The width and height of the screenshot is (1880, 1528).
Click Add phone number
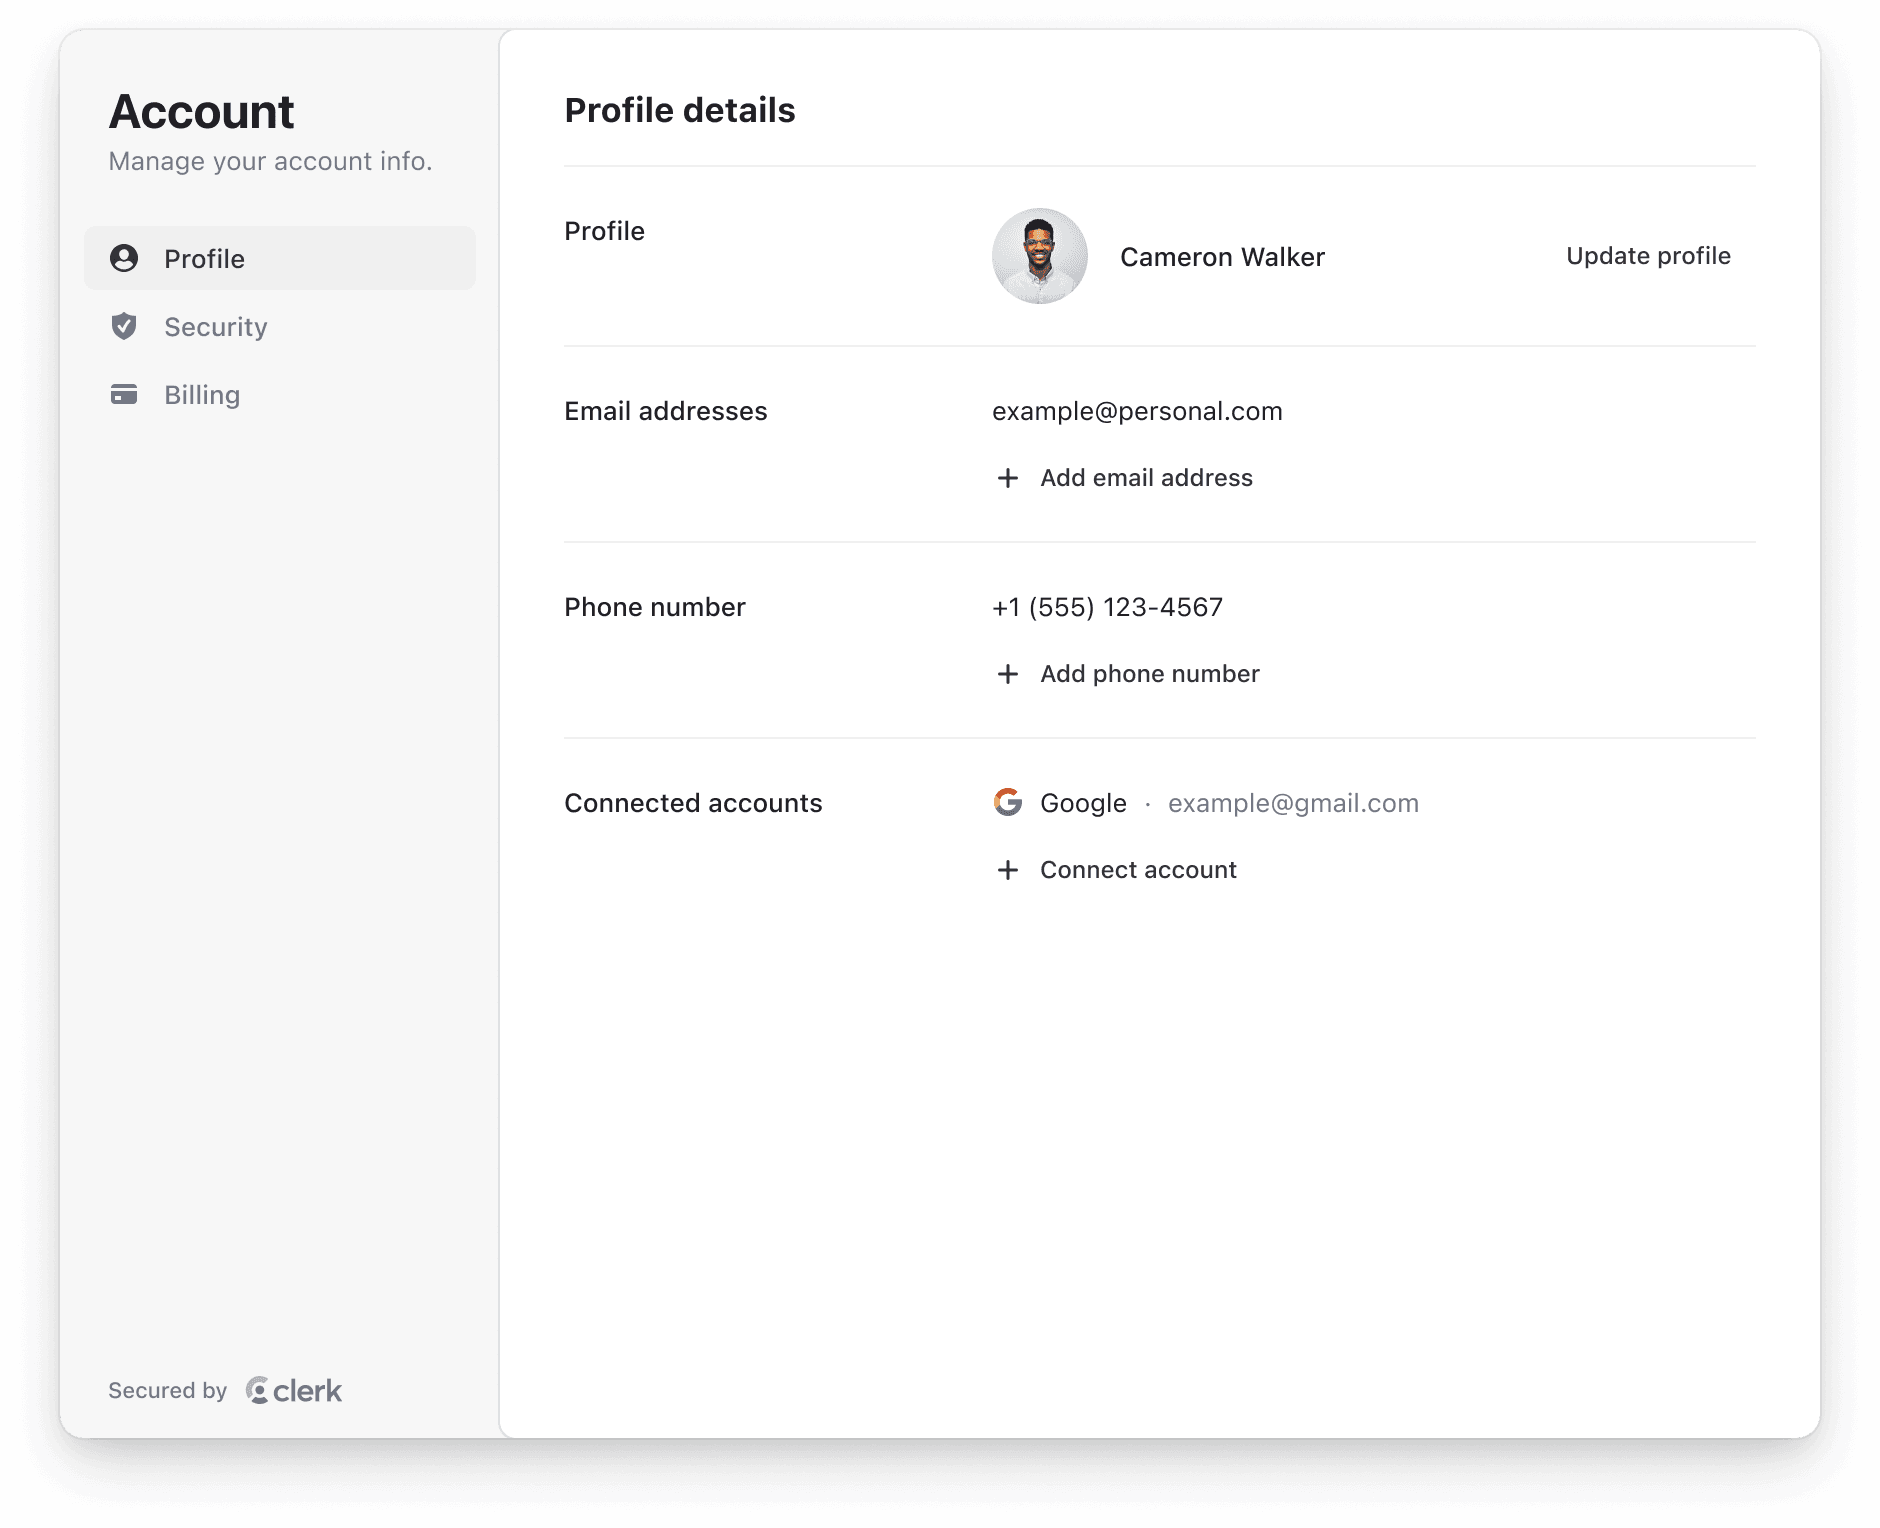click(x=1150, y=674)
